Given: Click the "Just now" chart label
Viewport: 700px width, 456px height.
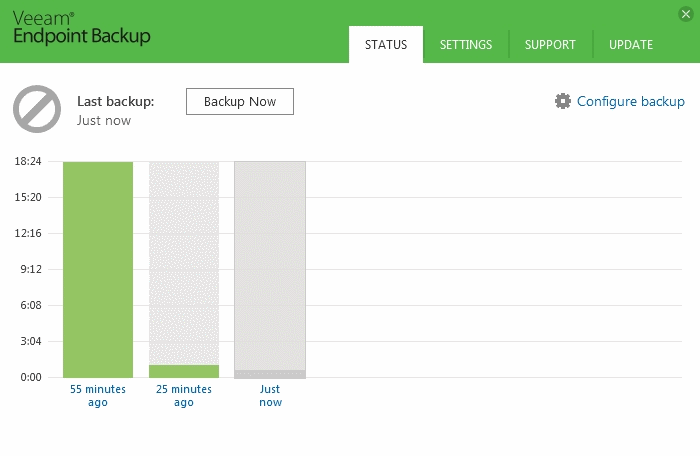Looking at the screenshot, I should tap(270, 395).
